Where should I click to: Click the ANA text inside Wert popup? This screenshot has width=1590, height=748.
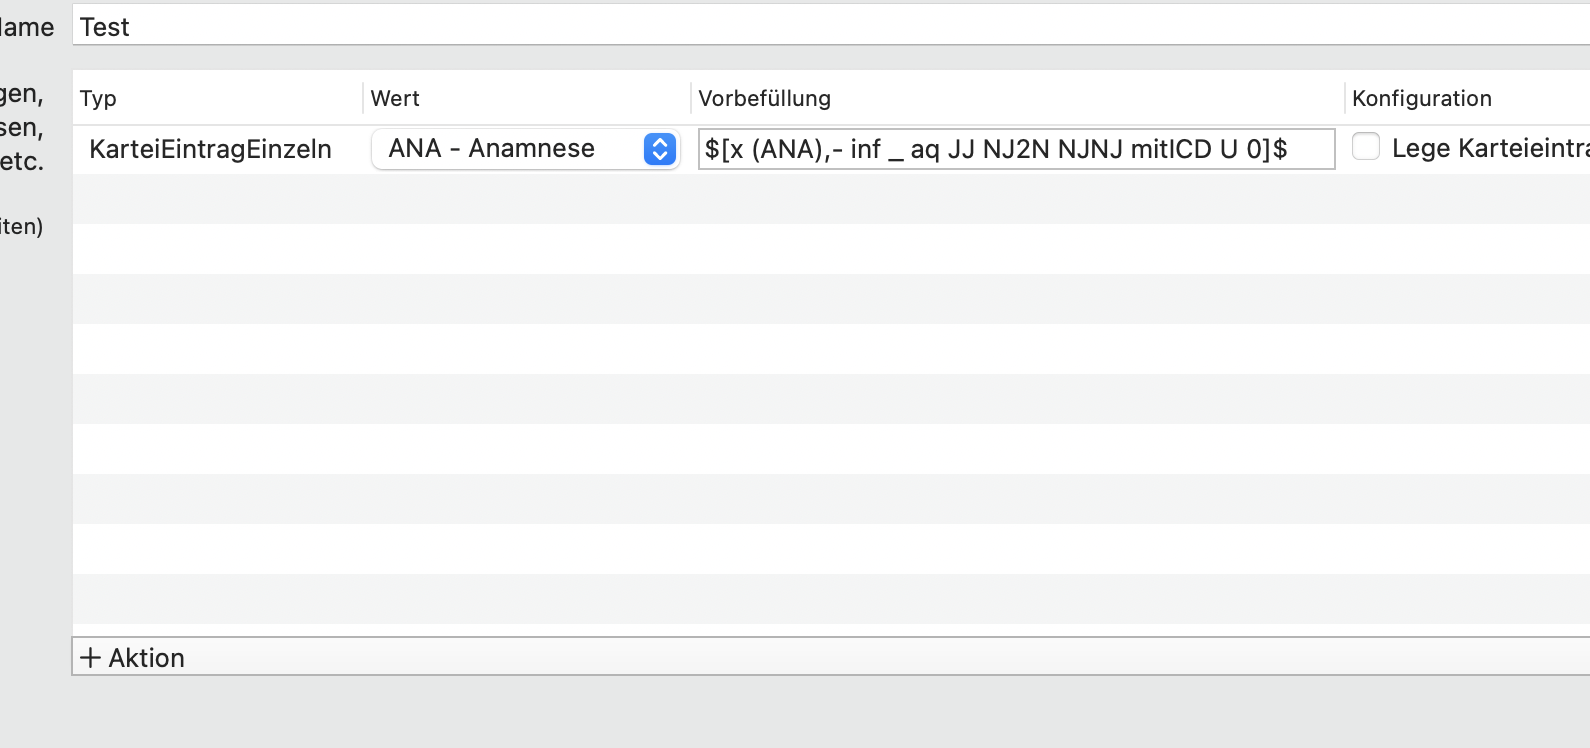coord(415,149)
